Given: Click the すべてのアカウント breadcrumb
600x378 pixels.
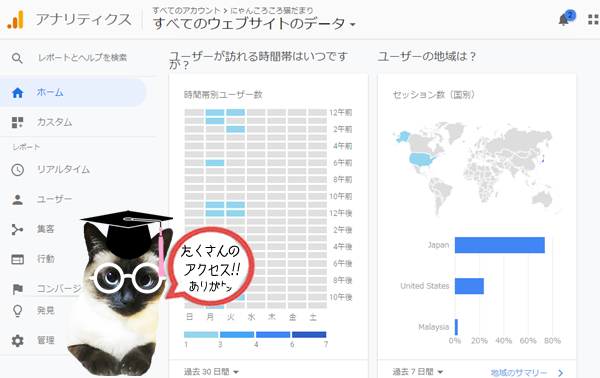Looking at the screenshot, I should [186, 10].
